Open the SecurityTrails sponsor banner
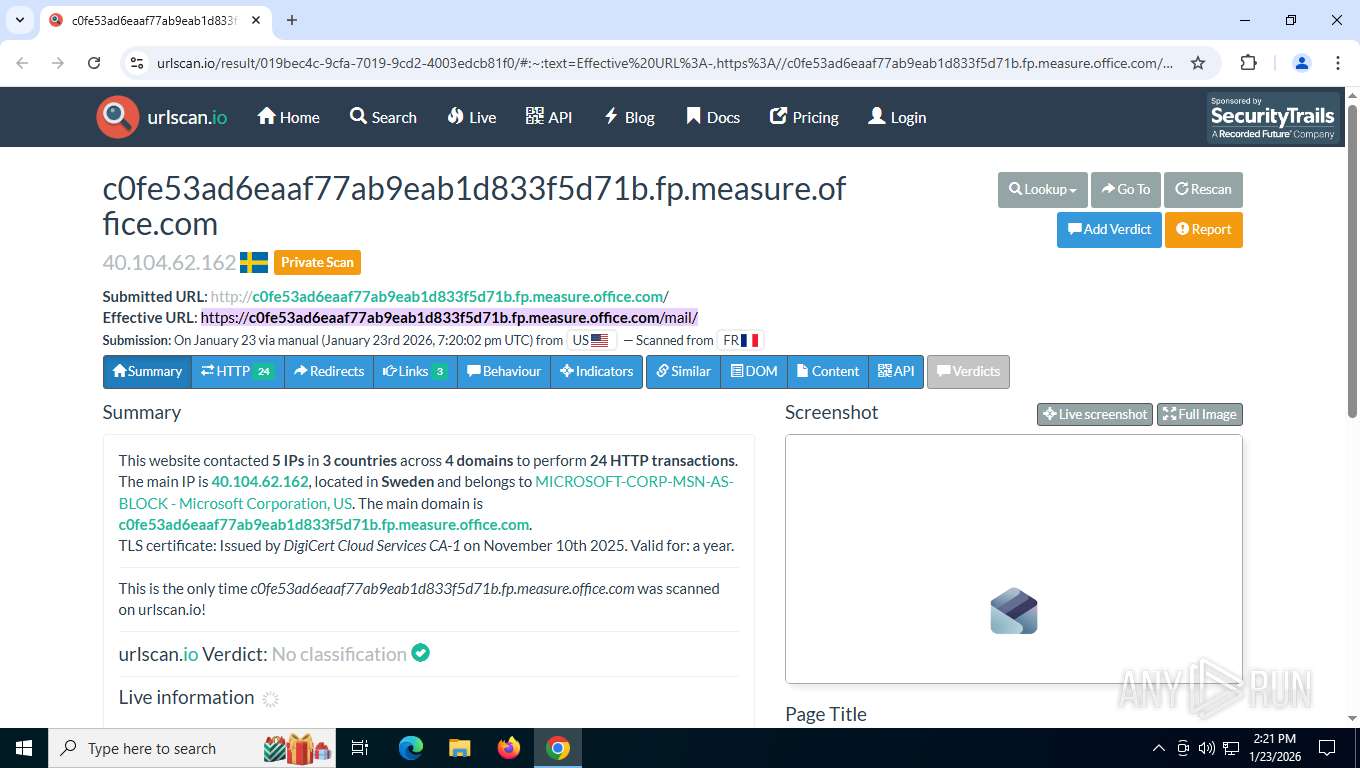The width and height of the screenshot is (1360, 768). (1273, 118)
